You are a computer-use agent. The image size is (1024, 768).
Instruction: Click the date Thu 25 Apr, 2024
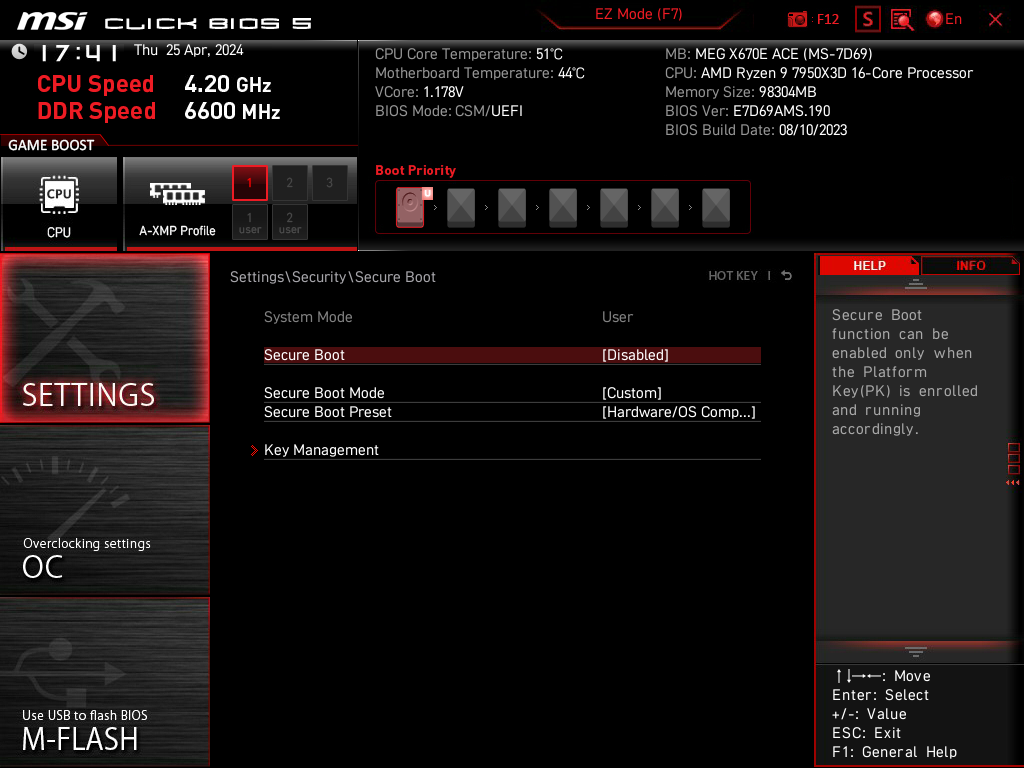pos(188,50)
